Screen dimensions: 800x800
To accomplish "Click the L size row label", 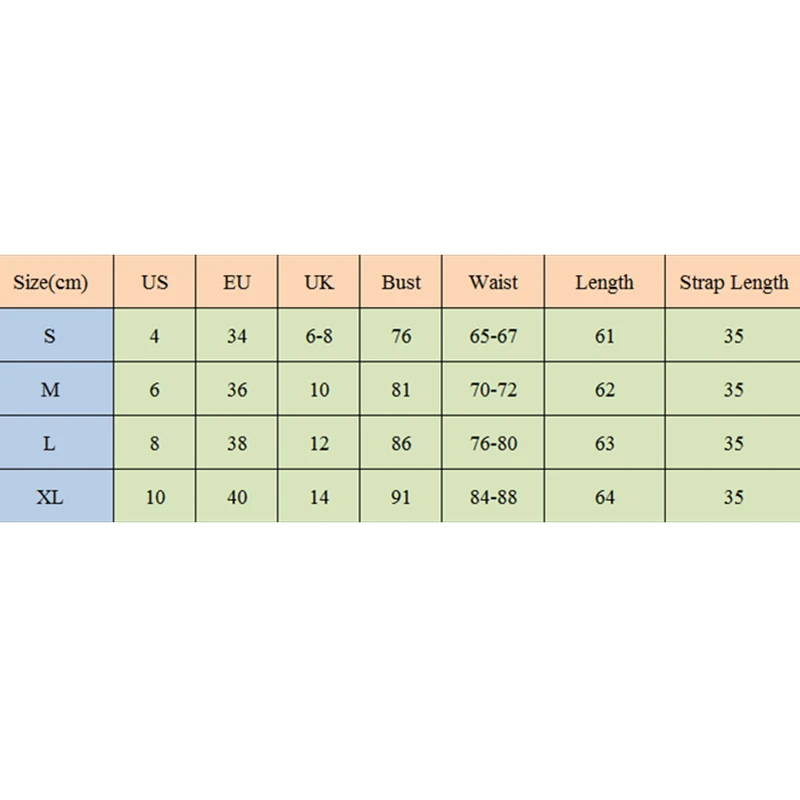I will [x=51, y=443].
